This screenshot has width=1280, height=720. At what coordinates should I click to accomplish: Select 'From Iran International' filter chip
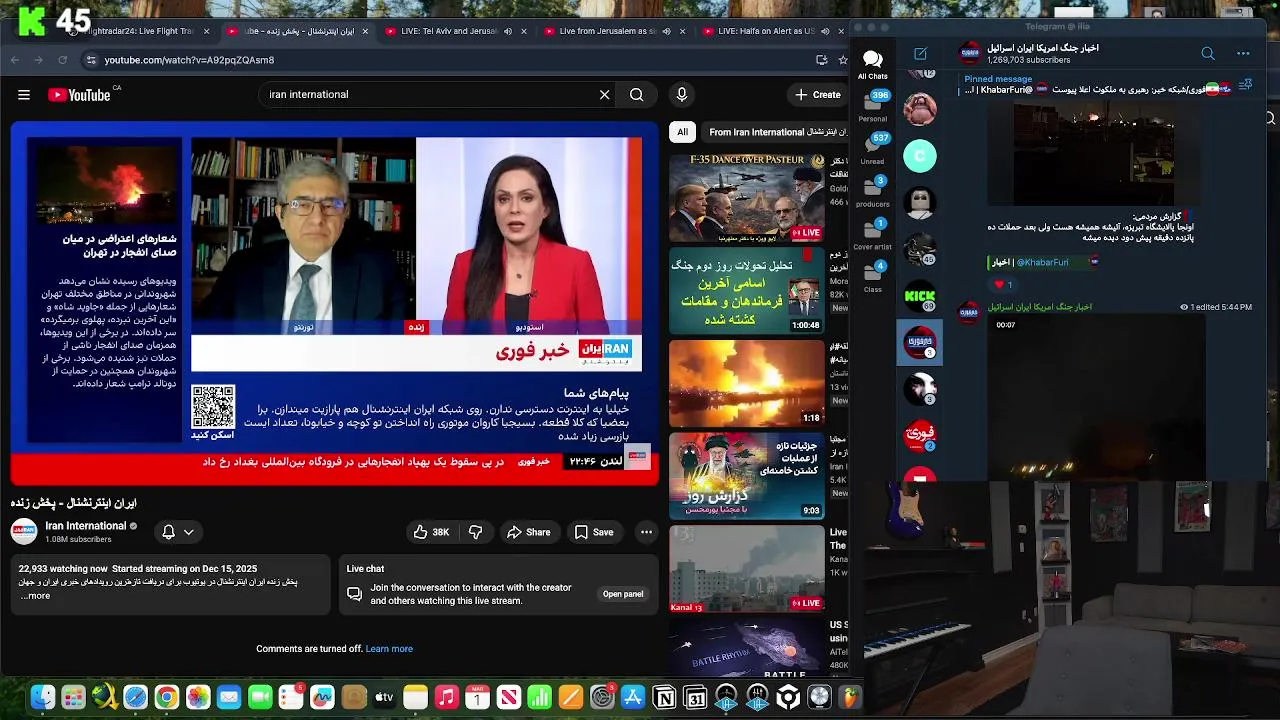(775, 132)
